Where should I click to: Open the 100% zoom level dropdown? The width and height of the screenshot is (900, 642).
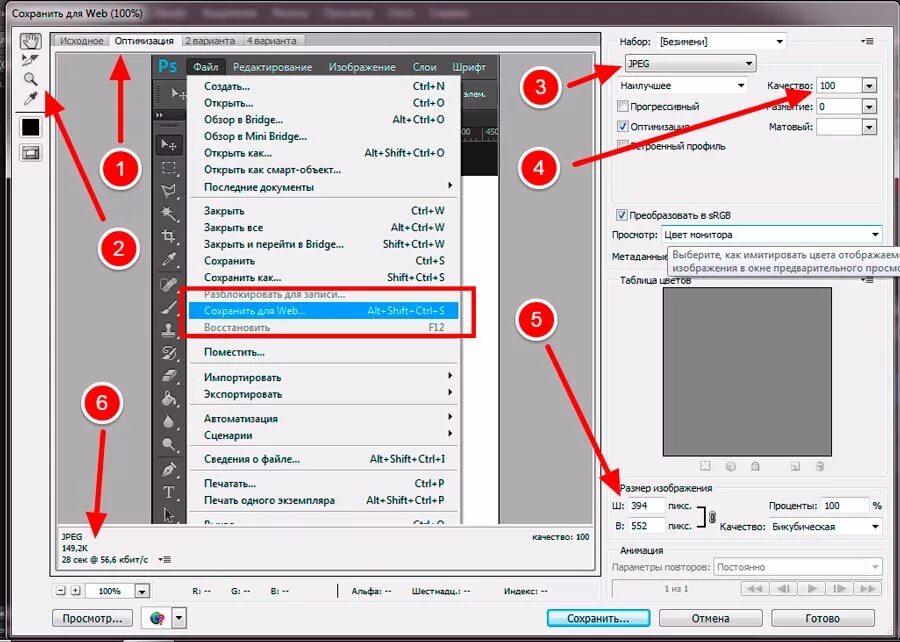click(x=141, y=591)
